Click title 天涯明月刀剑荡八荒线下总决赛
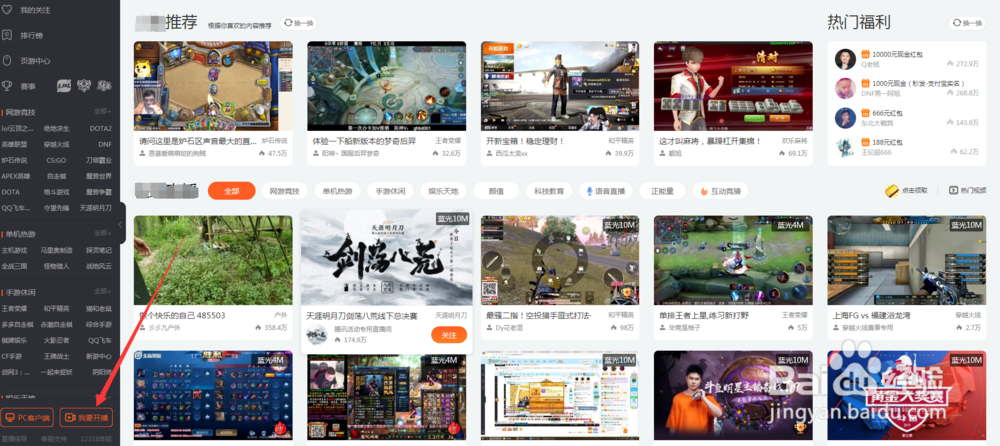Screen dimensions: 1000x446 (362, 315)
